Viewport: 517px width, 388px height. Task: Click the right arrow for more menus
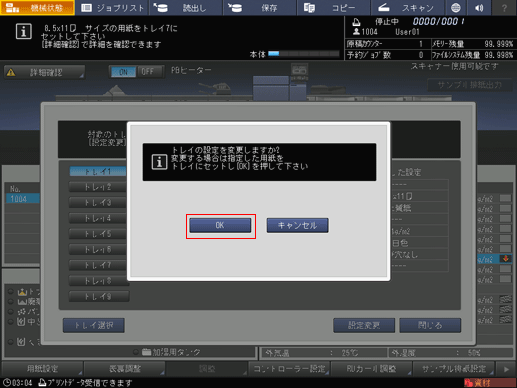[x=506, y=369]
